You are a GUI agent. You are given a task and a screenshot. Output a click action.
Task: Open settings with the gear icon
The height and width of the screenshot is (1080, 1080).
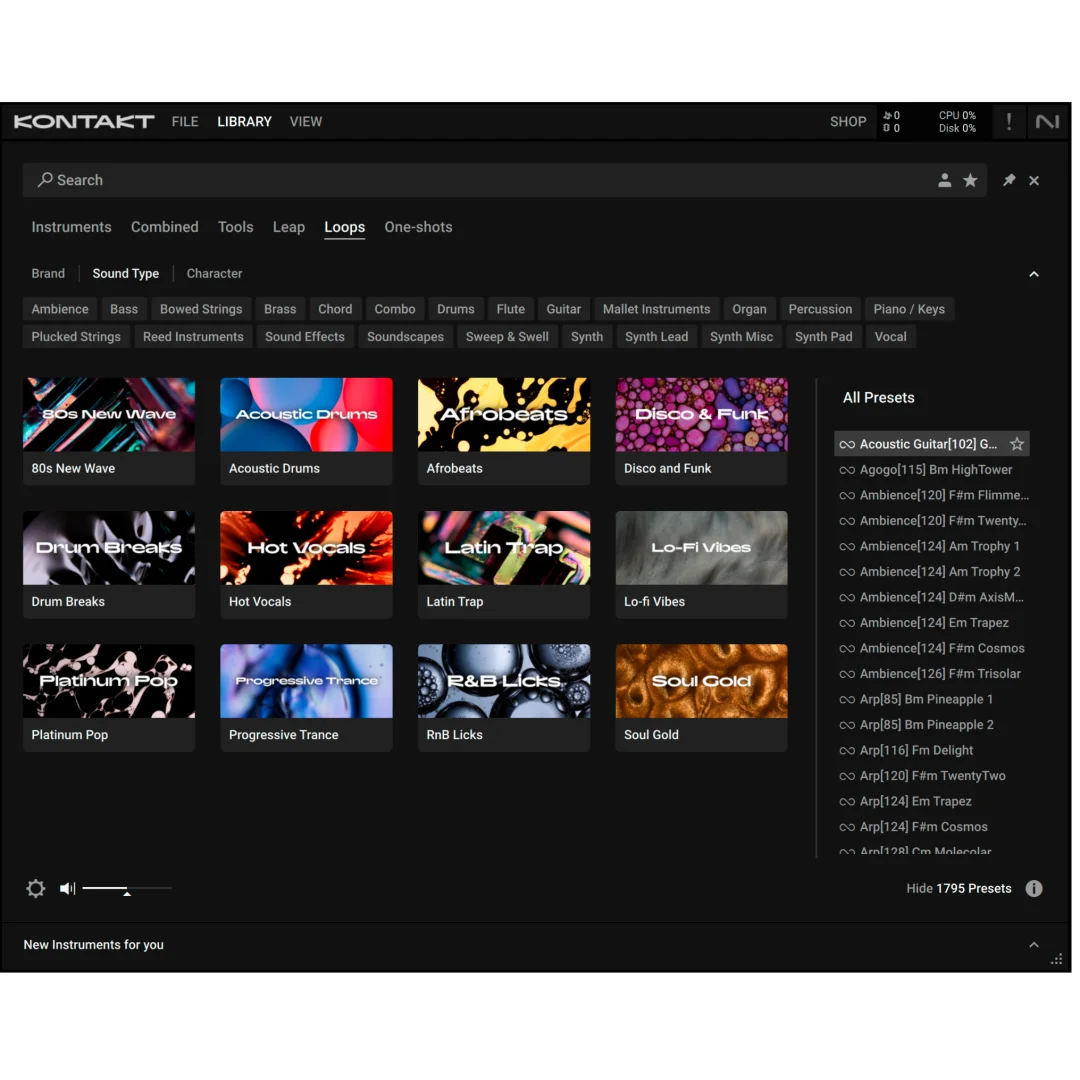click(x=36, y=888)
